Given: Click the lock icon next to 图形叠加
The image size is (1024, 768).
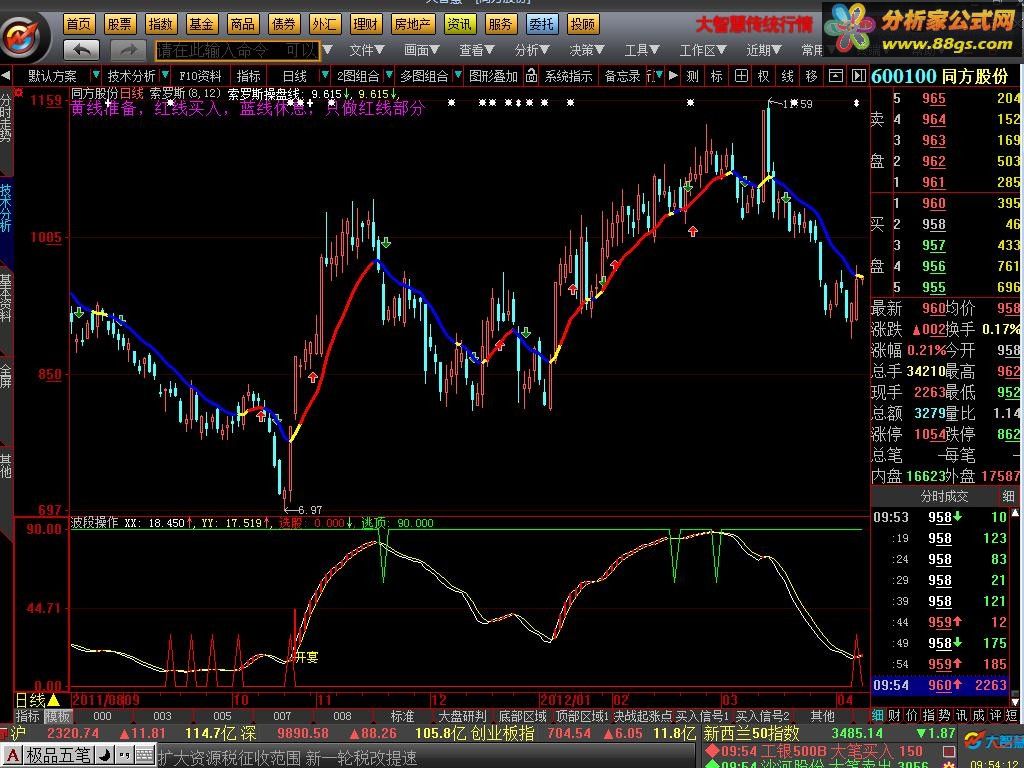Looking at the screenshot, I should (531, 76).
